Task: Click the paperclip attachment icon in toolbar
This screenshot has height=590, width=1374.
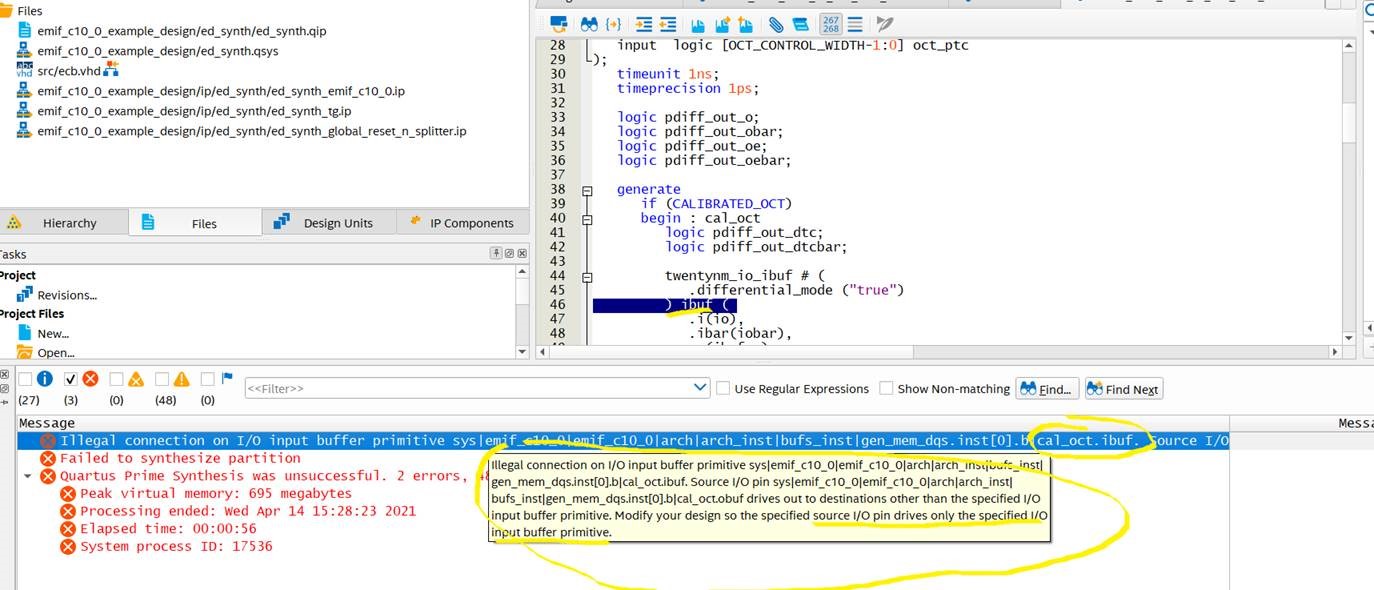Action: 776,23
